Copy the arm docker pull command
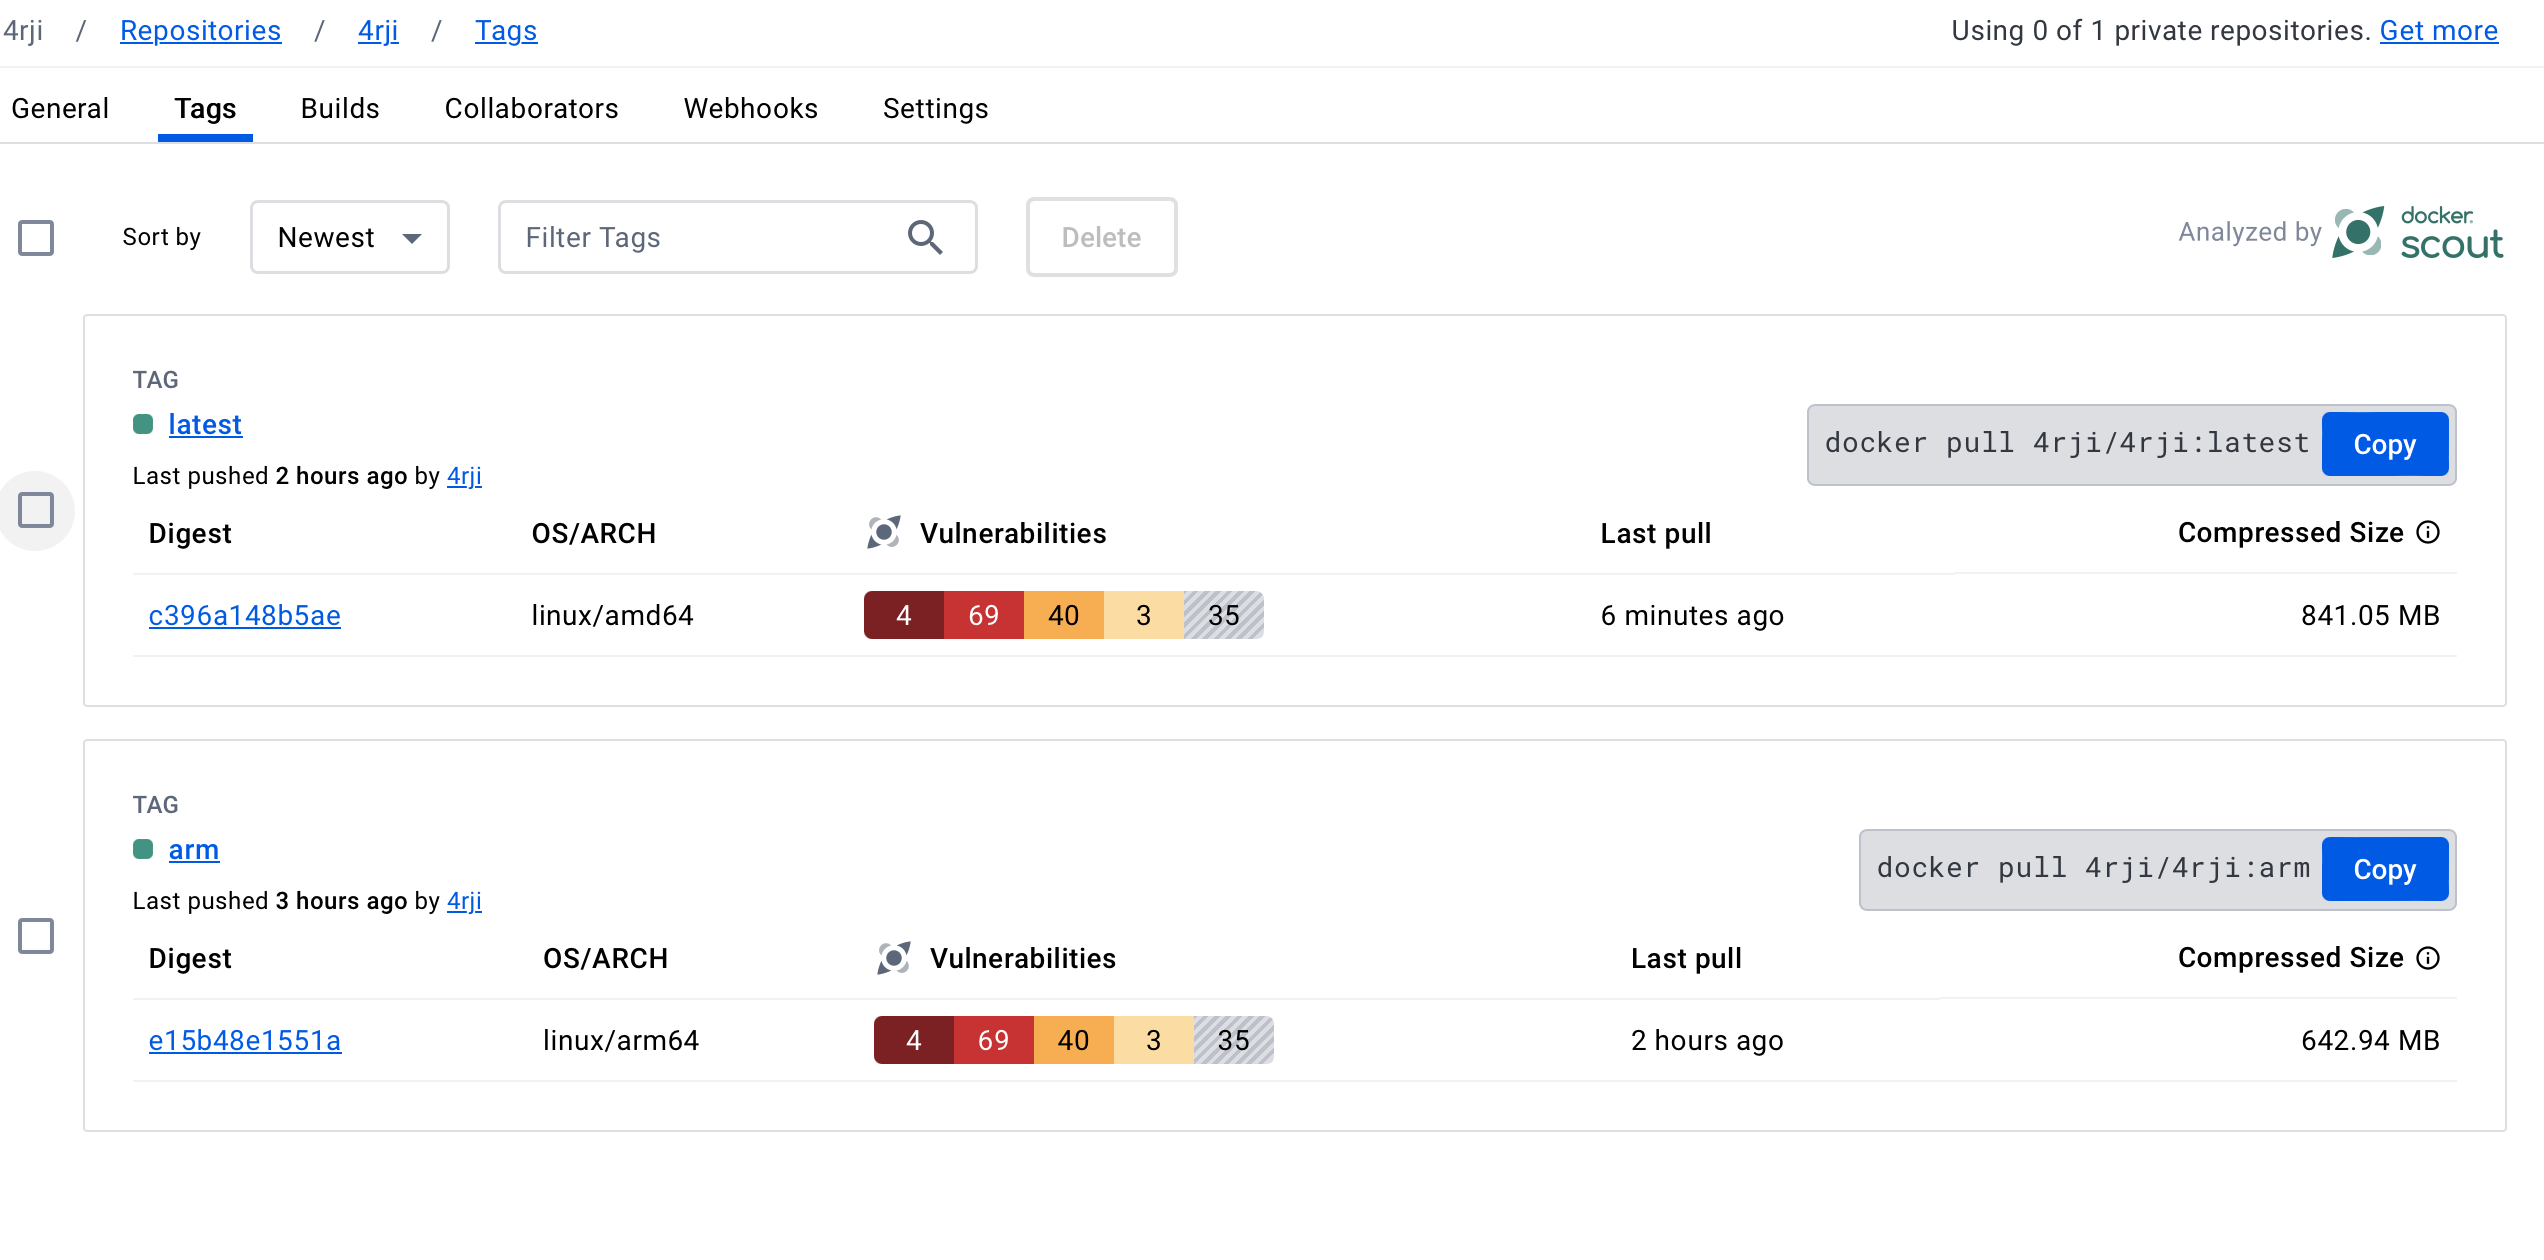Screen dimensions: 2544x1260 [2384, 869]
